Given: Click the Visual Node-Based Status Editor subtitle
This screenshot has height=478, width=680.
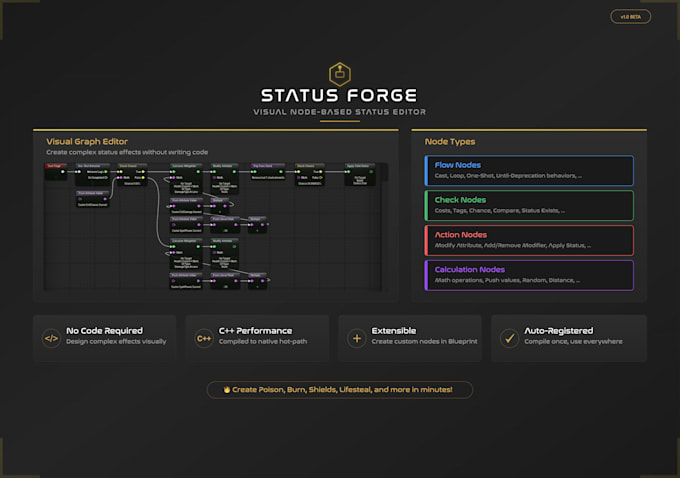Looking at the screenshot, I should pyautogui.click(x=340, y=112).
